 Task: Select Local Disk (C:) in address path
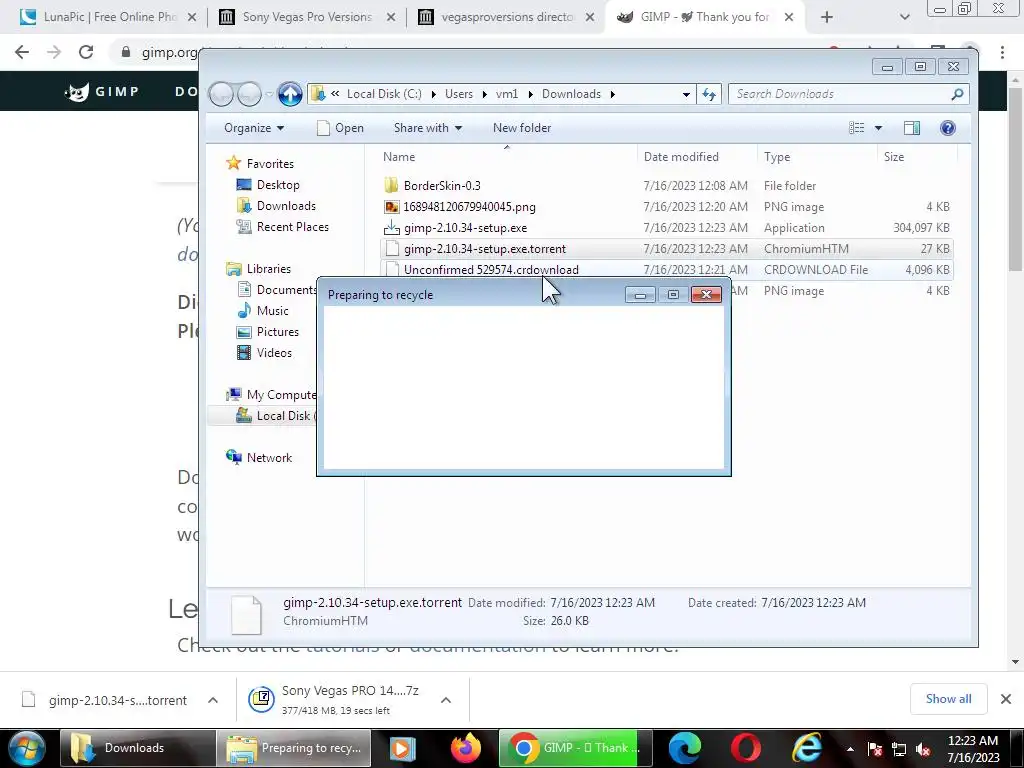384,94
